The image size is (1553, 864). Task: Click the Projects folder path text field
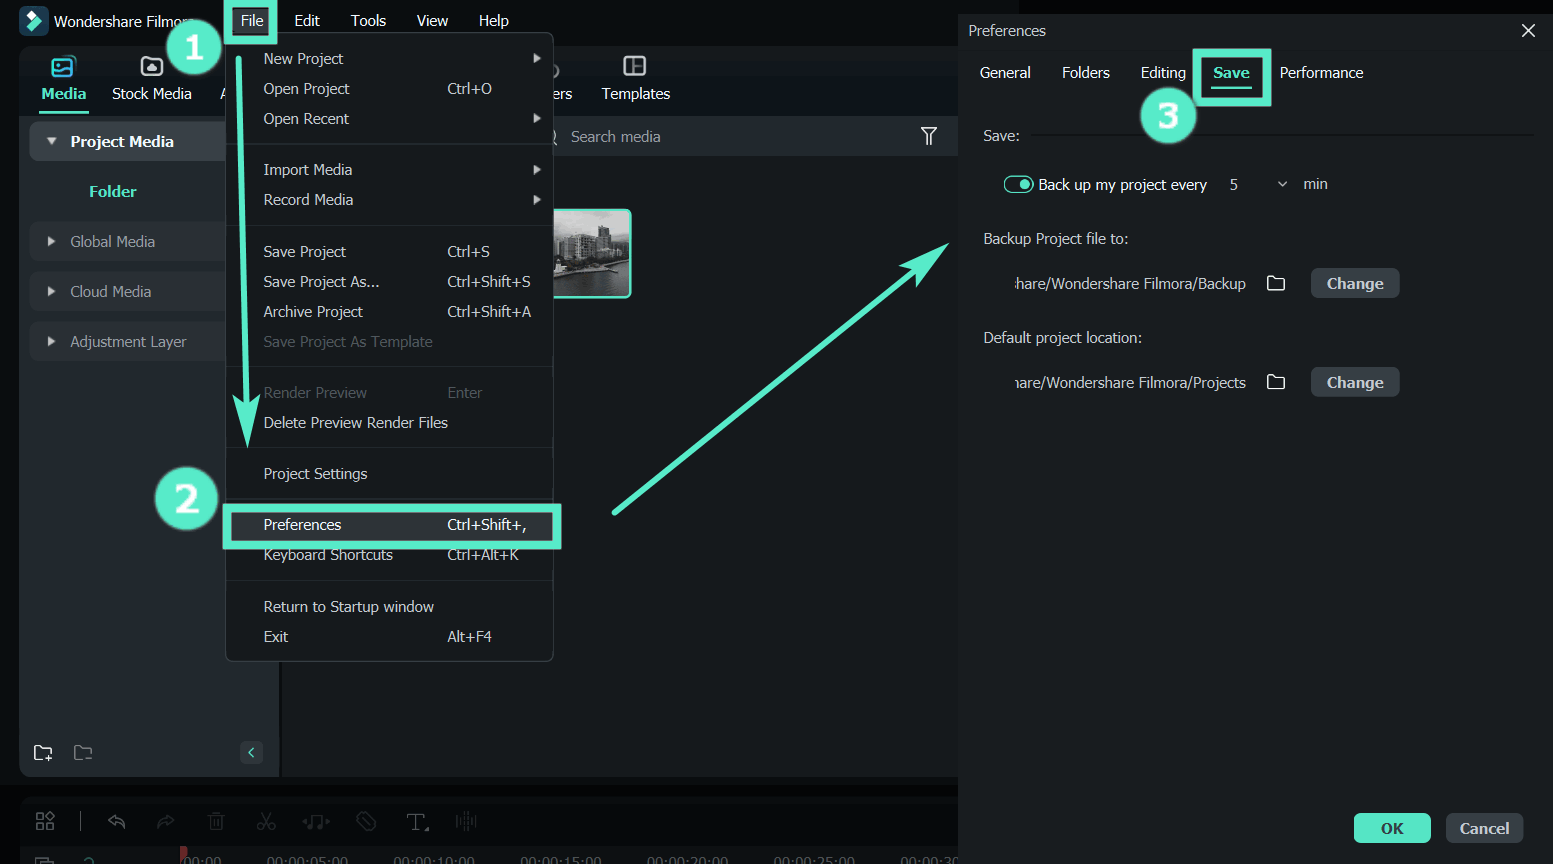click(x=1130, y=382)
